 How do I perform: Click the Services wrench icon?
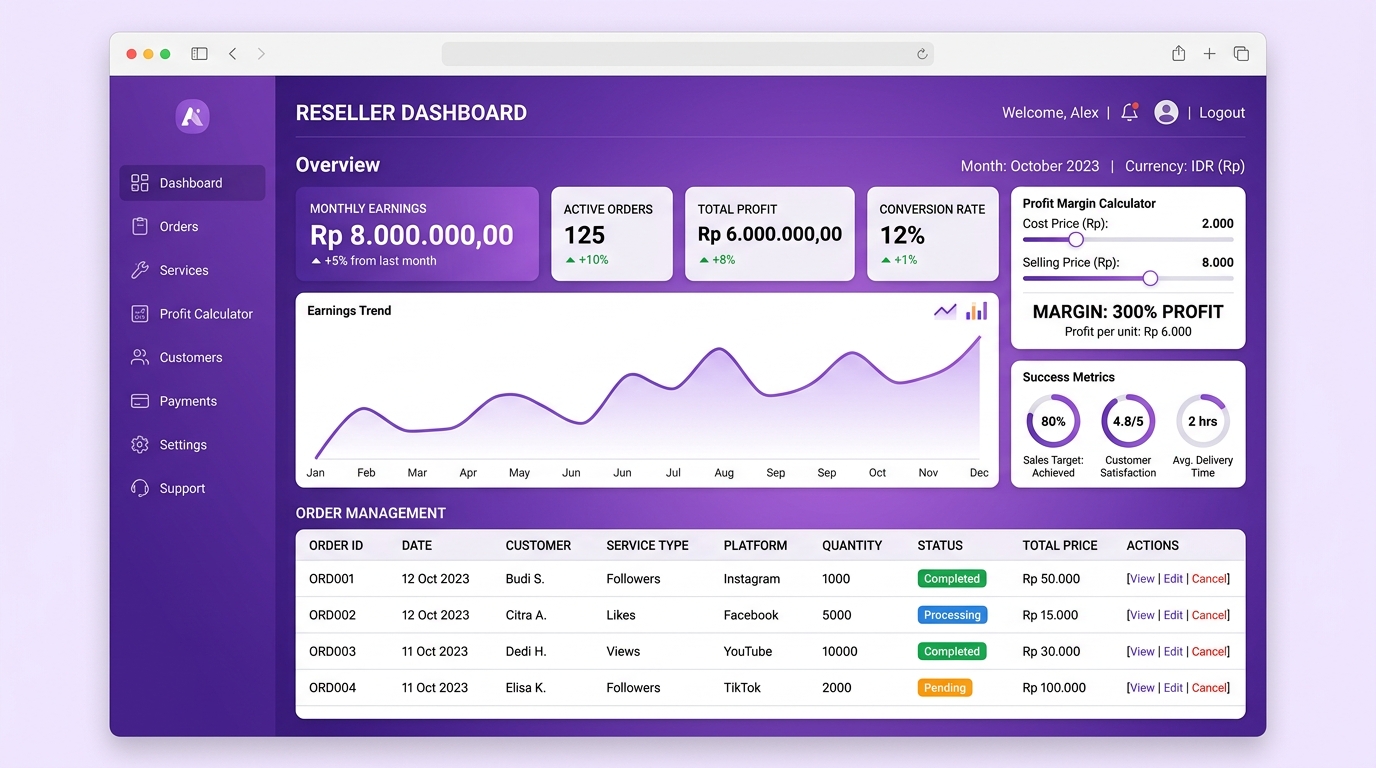click(140, 270)
